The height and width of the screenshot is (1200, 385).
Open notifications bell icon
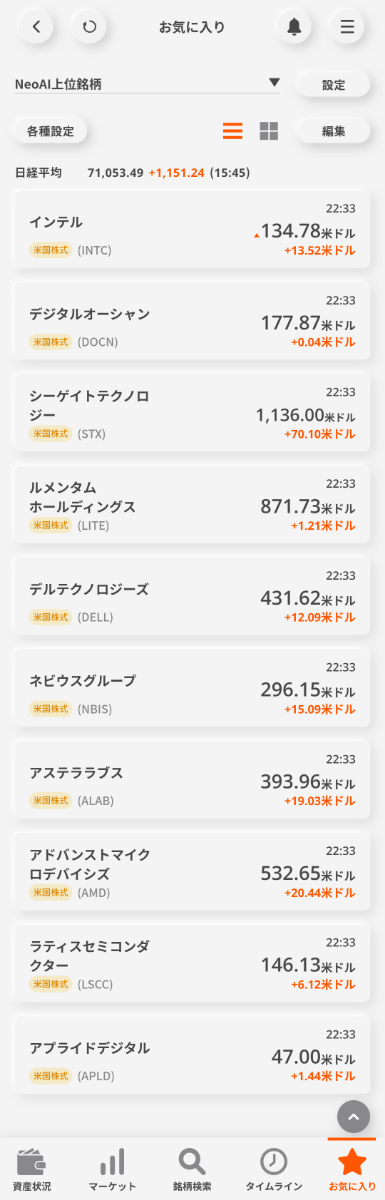click(x=294, y=27)
